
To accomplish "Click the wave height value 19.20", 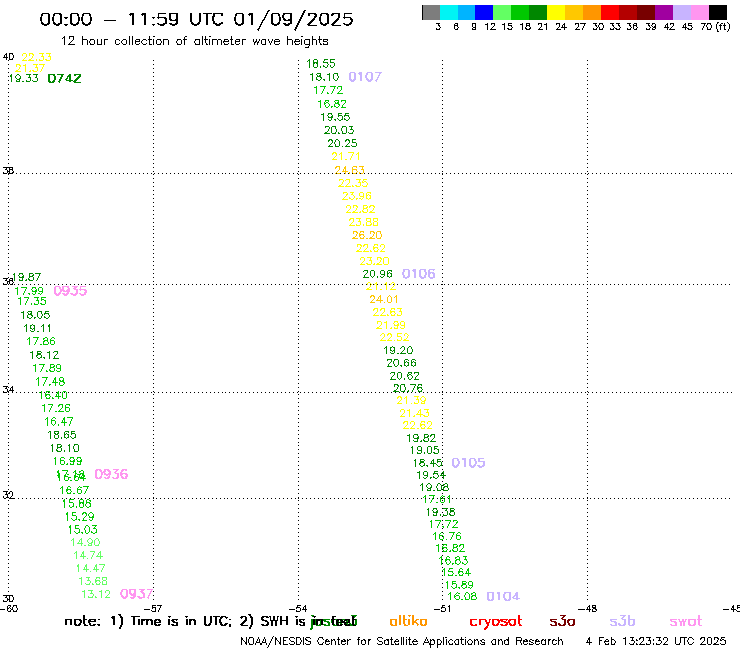I will [x=398, y=350].
